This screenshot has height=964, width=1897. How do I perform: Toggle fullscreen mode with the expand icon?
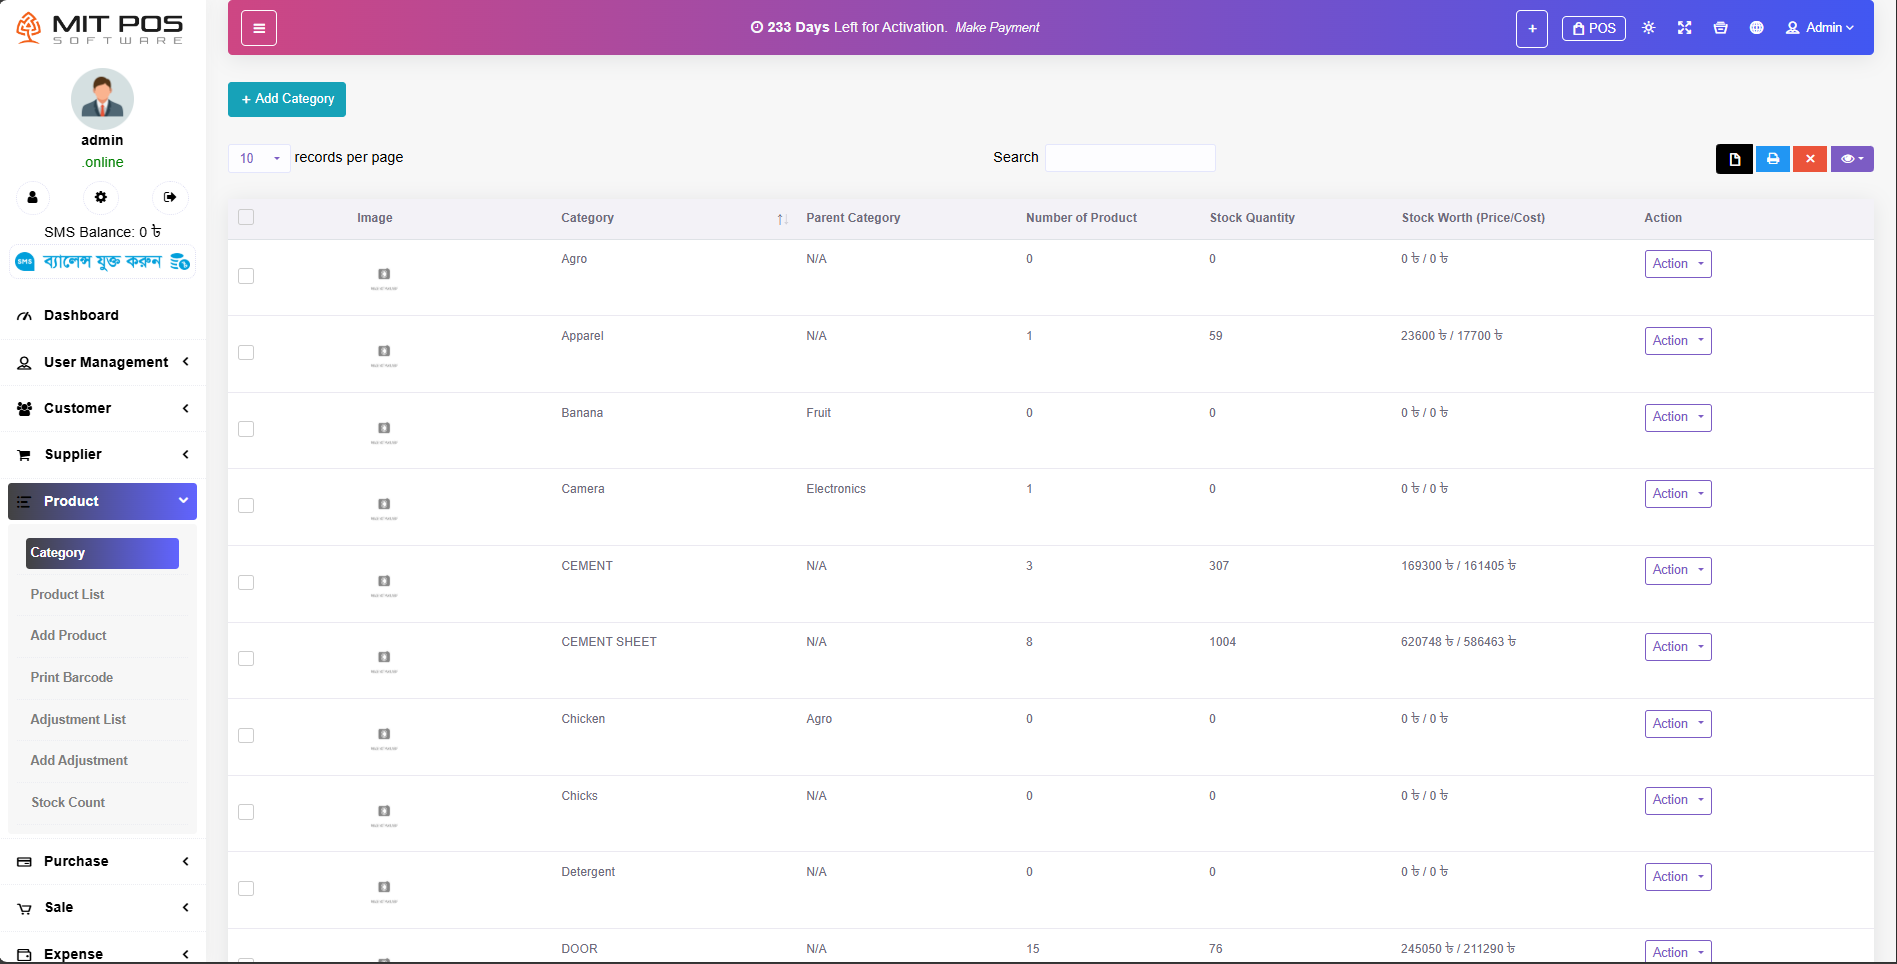tap(1684, 28)
